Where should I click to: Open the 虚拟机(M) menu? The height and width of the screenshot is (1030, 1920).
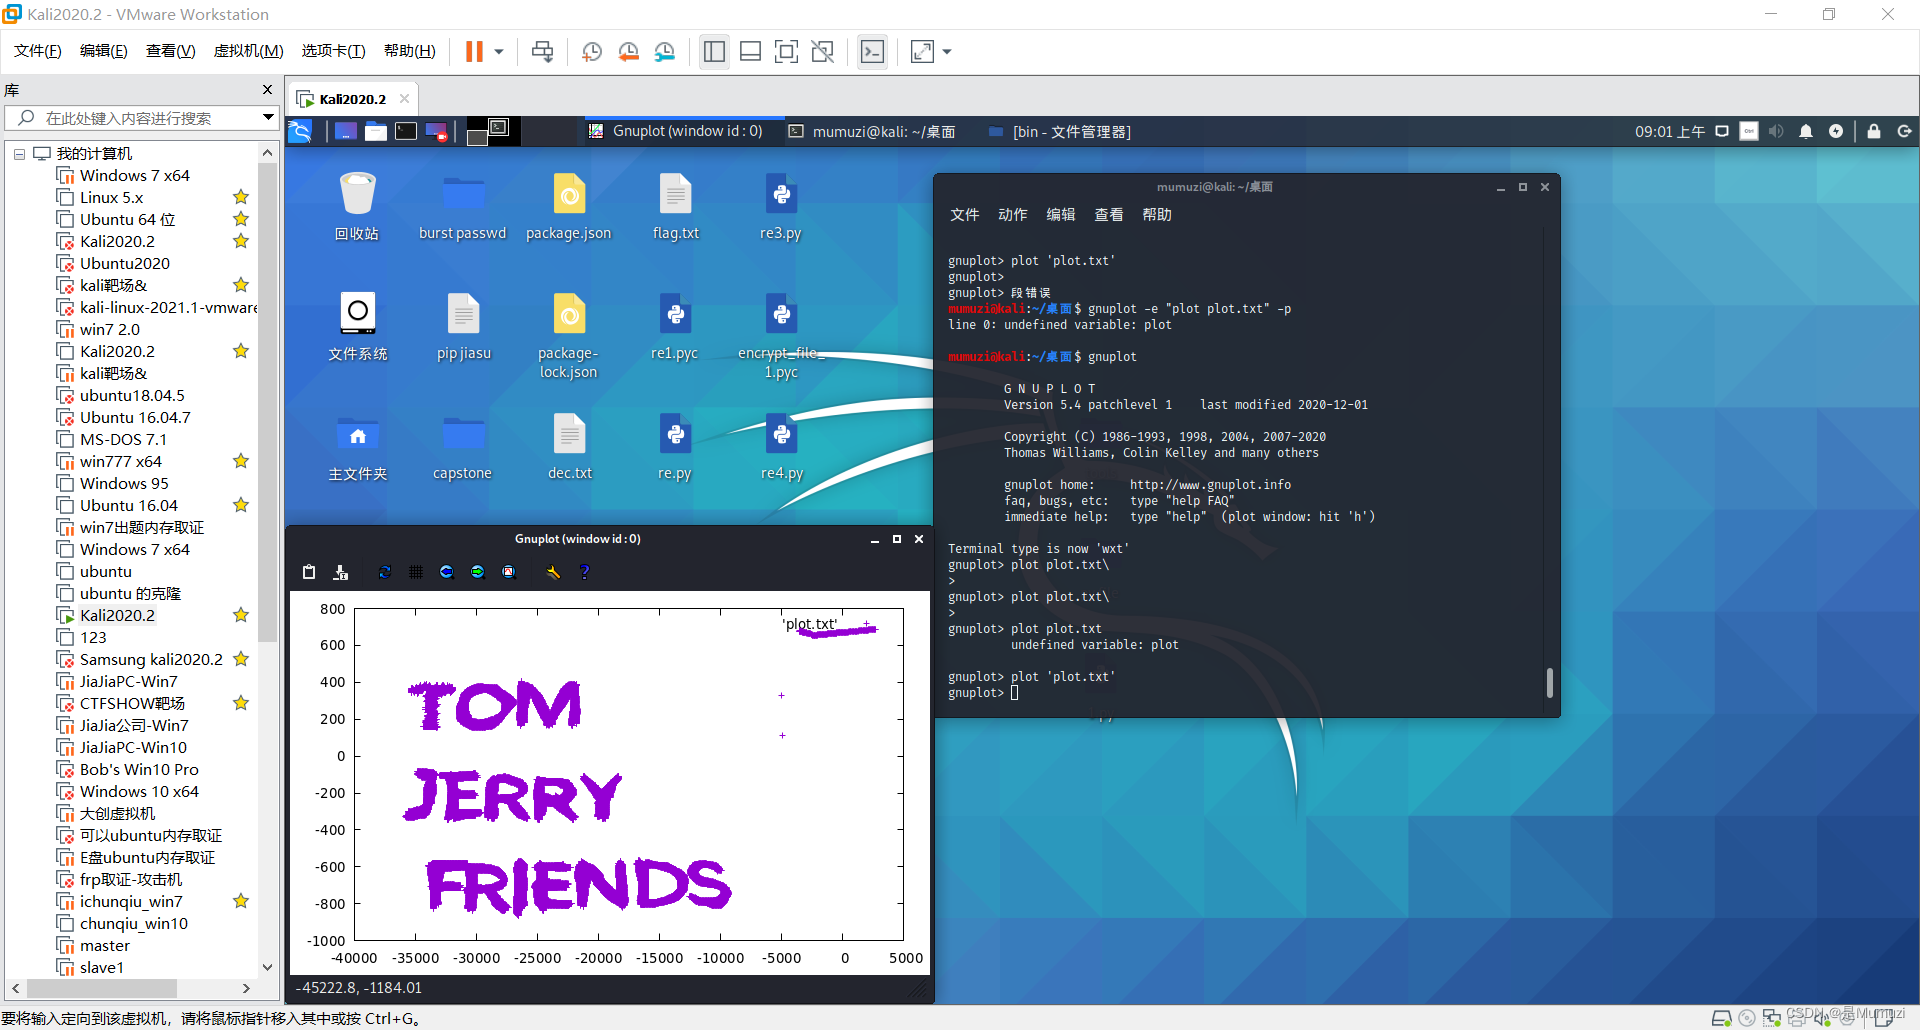point(249,51)
